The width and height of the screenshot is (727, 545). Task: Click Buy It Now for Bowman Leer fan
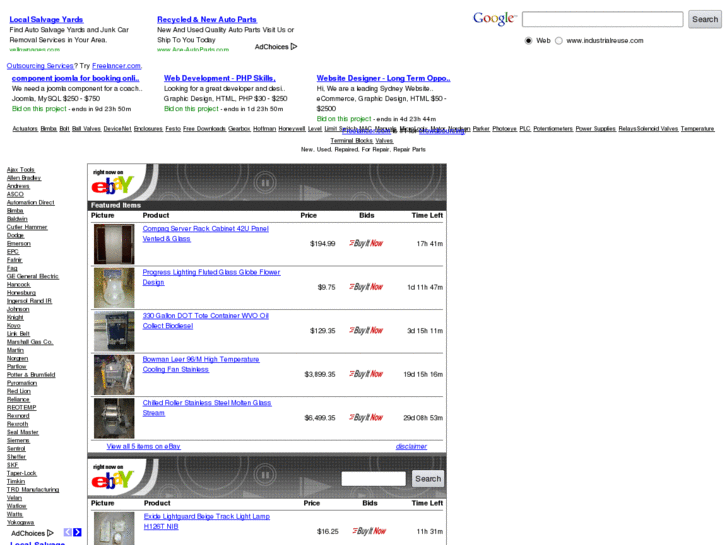[366, 374]
